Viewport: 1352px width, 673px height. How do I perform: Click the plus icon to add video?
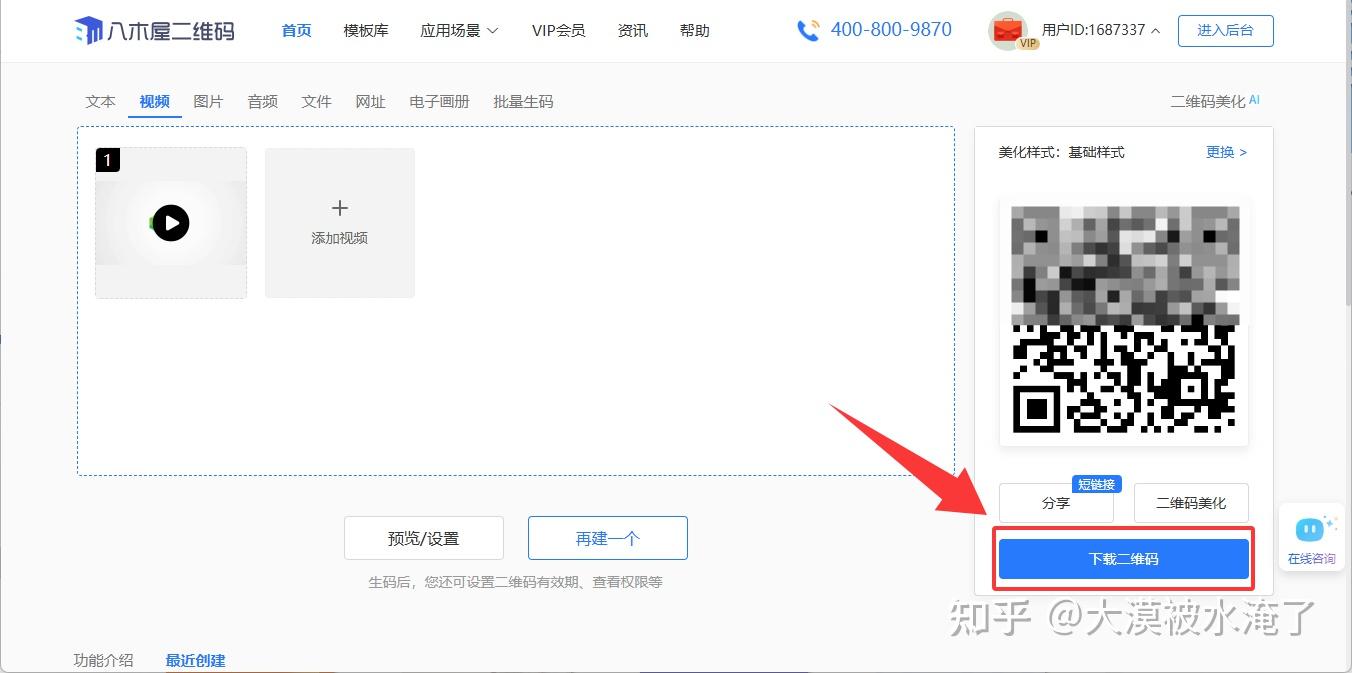340,208
